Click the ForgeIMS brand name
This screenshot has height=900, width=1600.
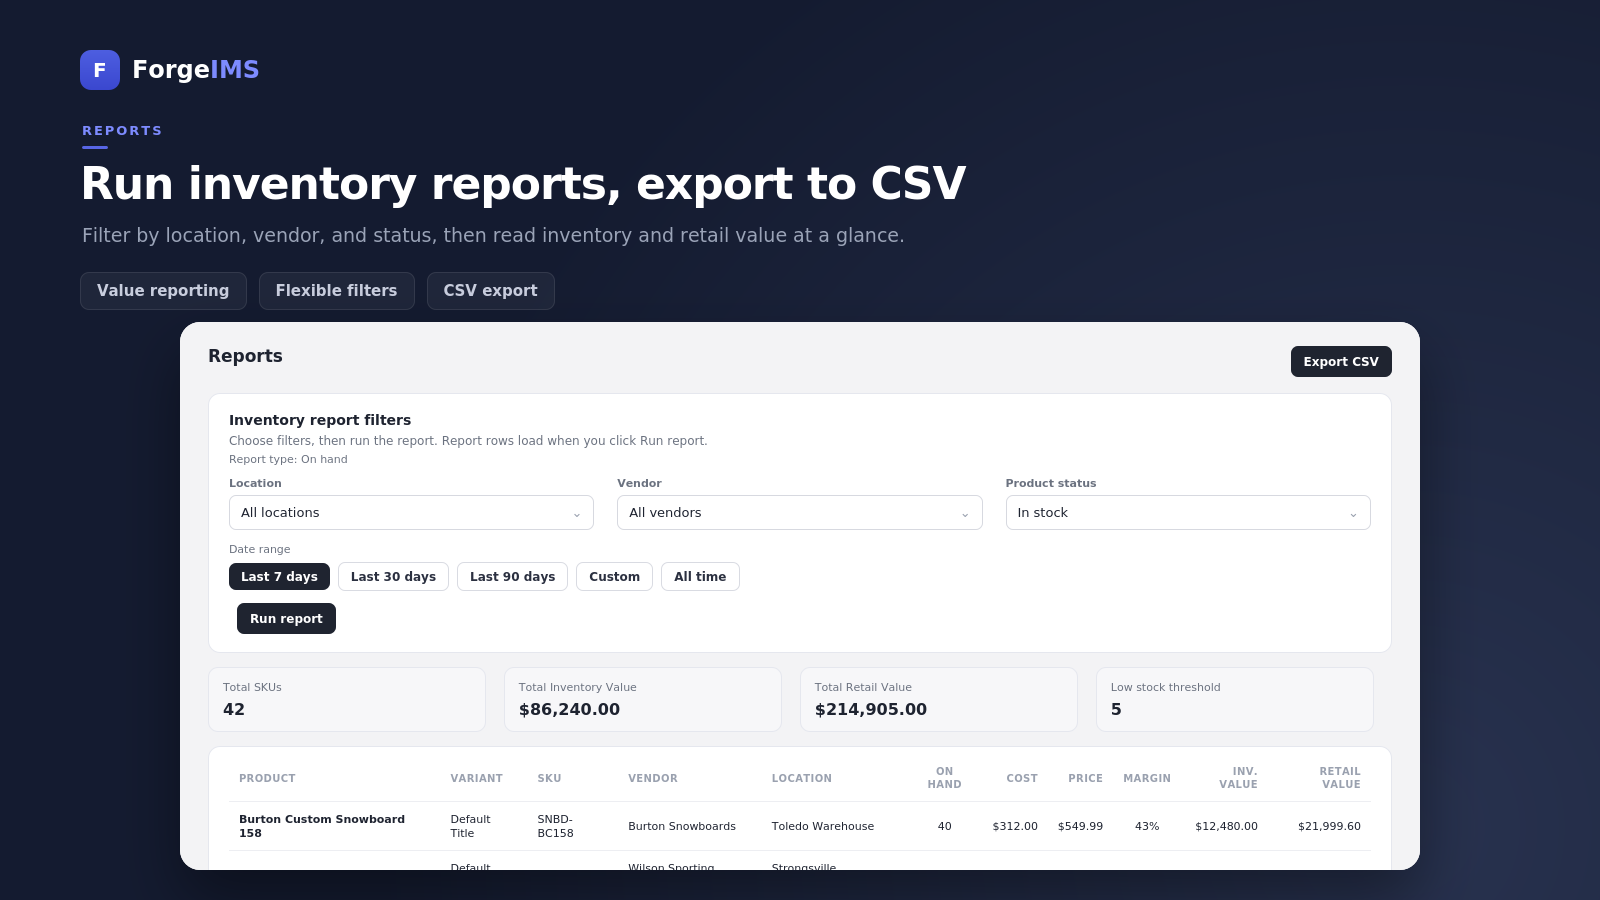(196, 70)
